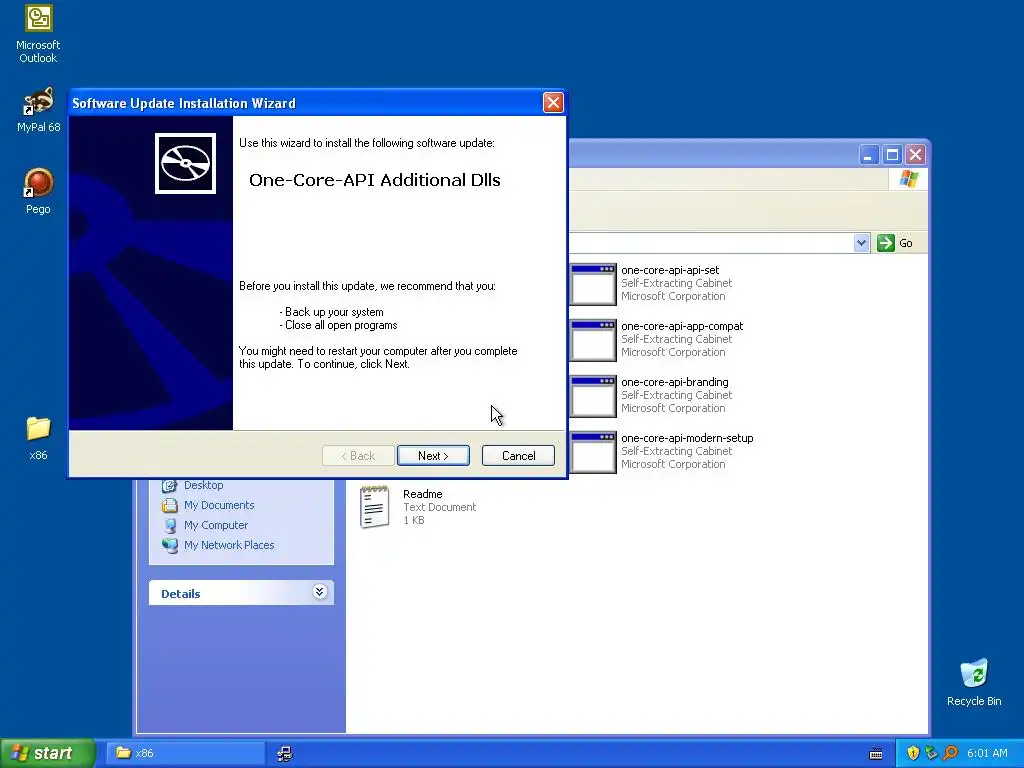1024x768 pixels.
Task: Open the address bar dropdown arrow
Action: [861, 243]
